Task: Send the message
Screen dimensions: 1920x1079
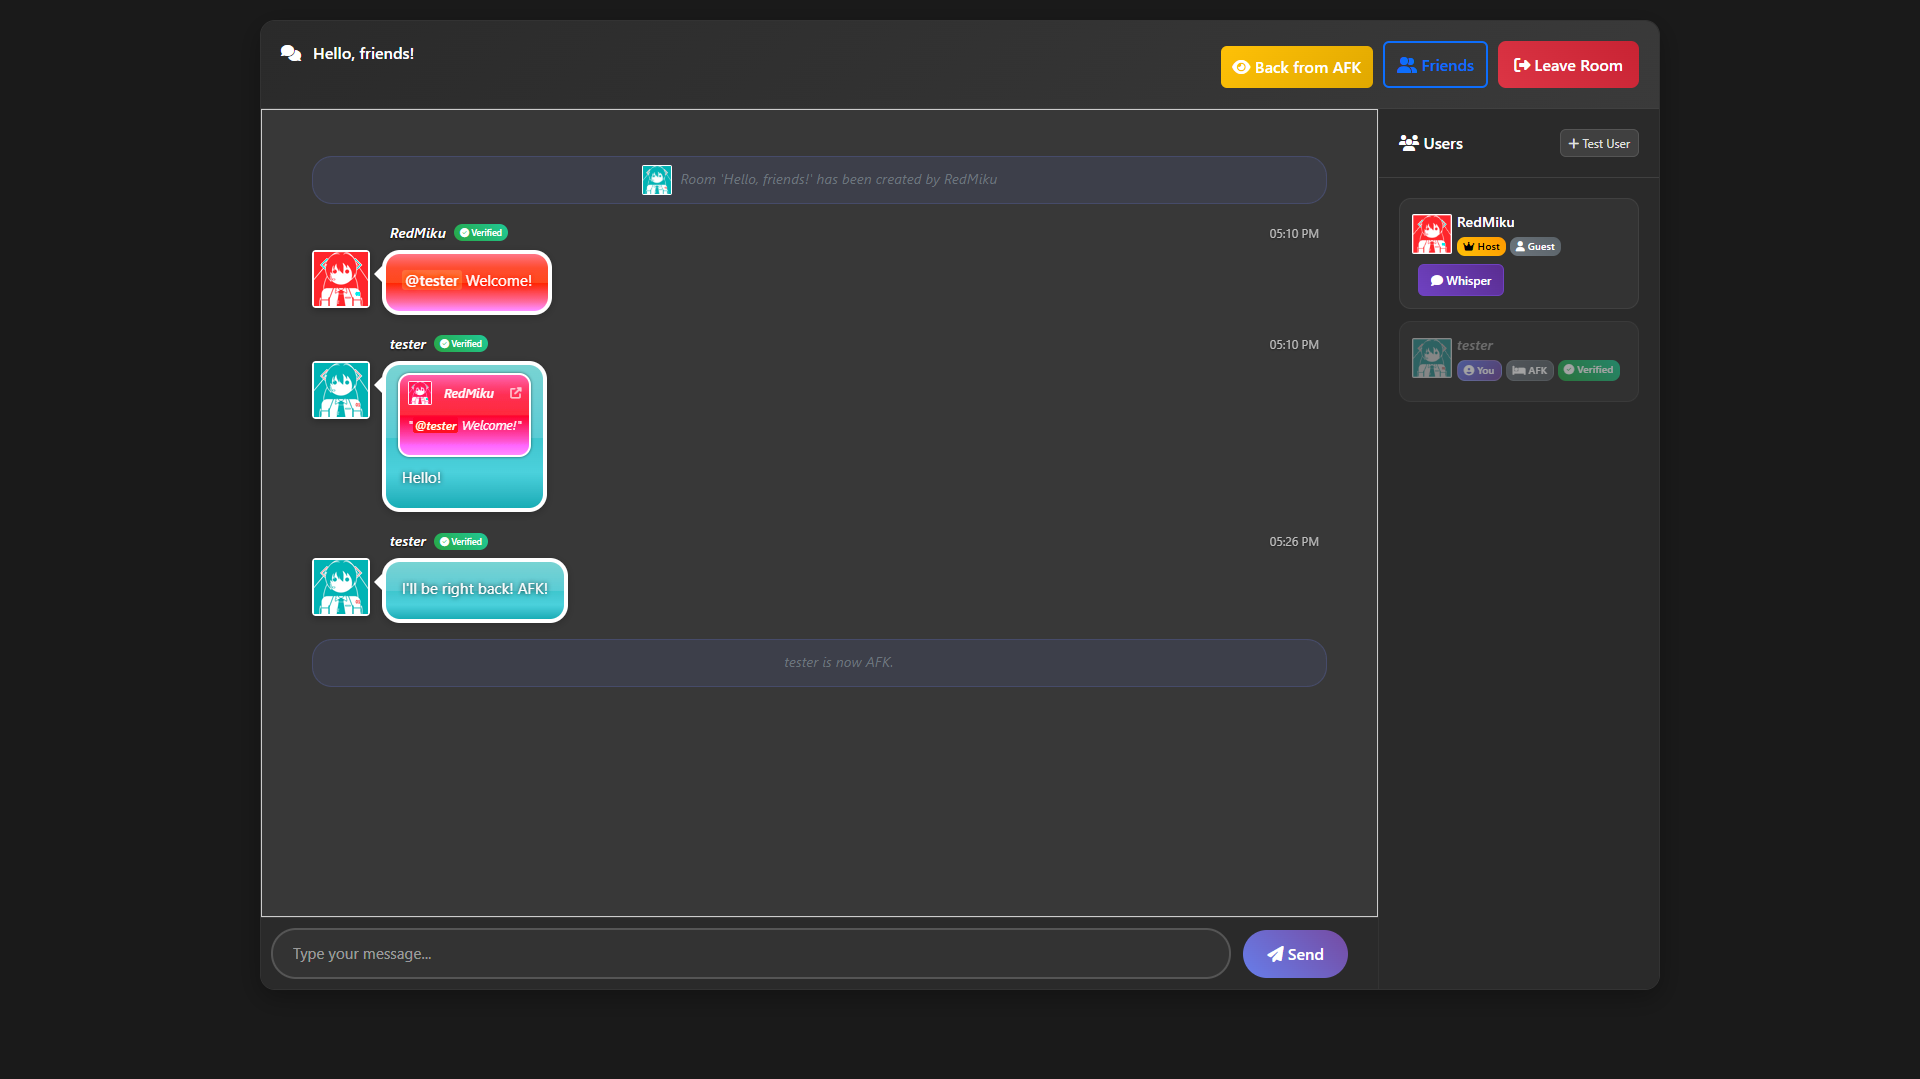Action: 1294,954
